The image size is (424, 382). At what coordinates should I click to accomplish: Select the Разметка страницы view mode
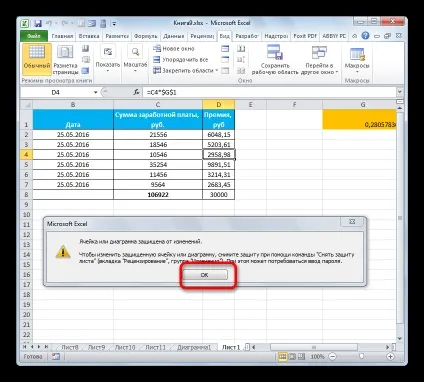click(x=65, y=60)
